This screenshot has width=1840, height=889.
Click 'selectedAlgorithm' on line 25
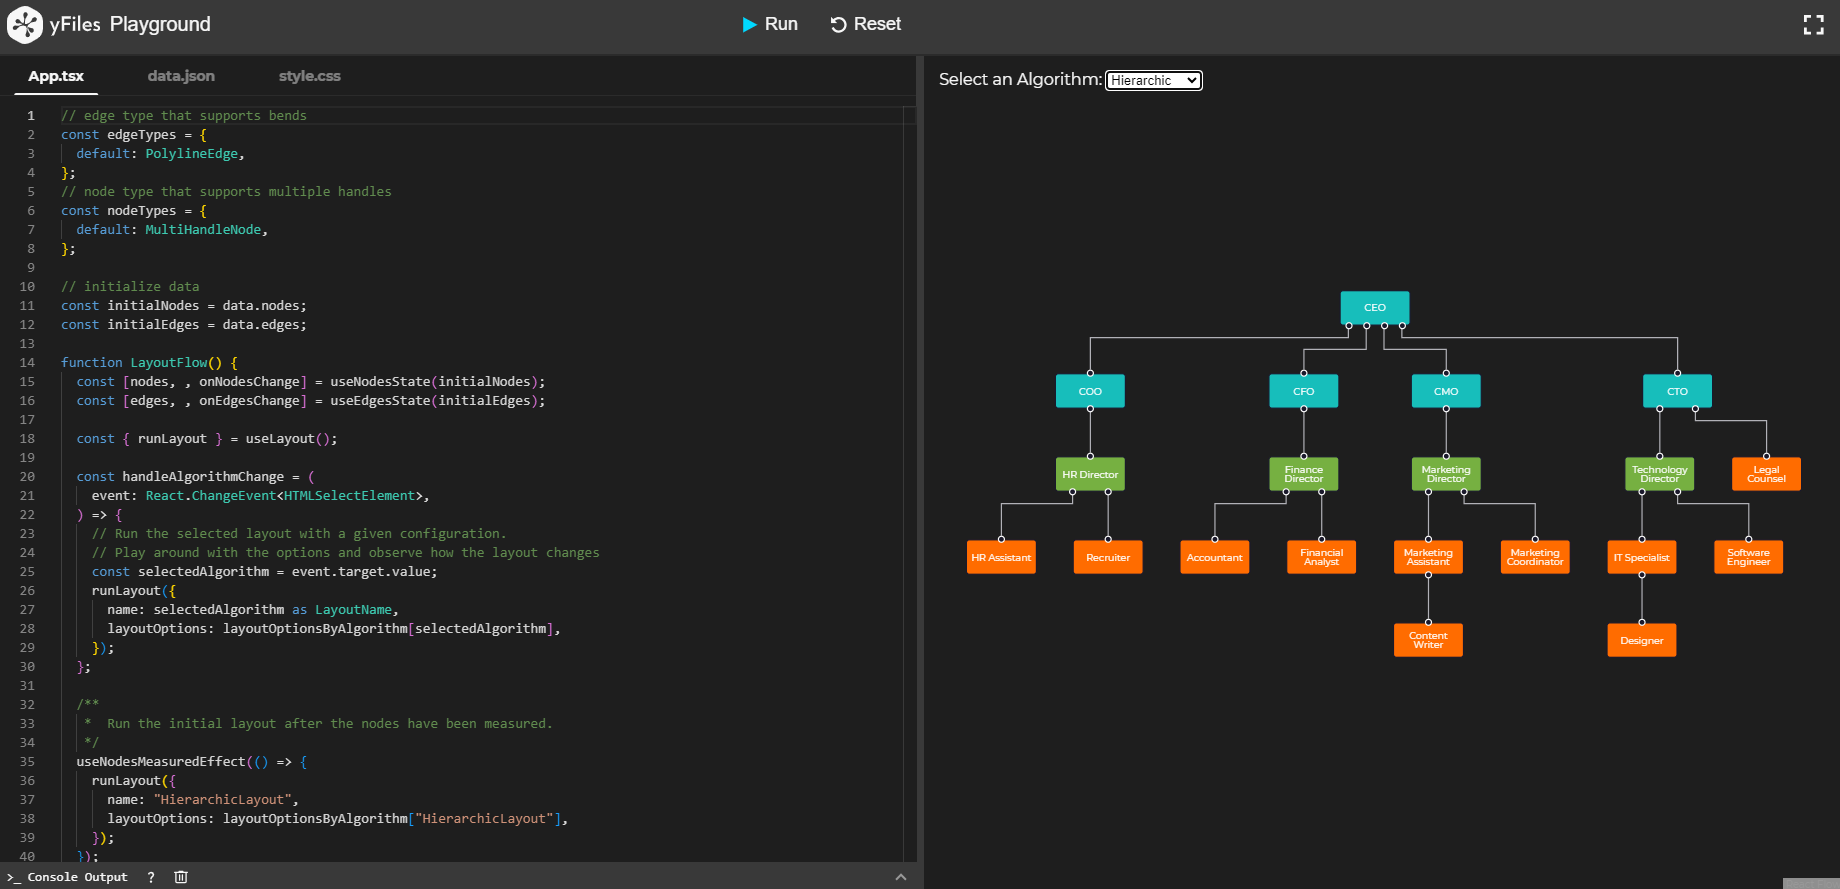(x=203, y=572)
